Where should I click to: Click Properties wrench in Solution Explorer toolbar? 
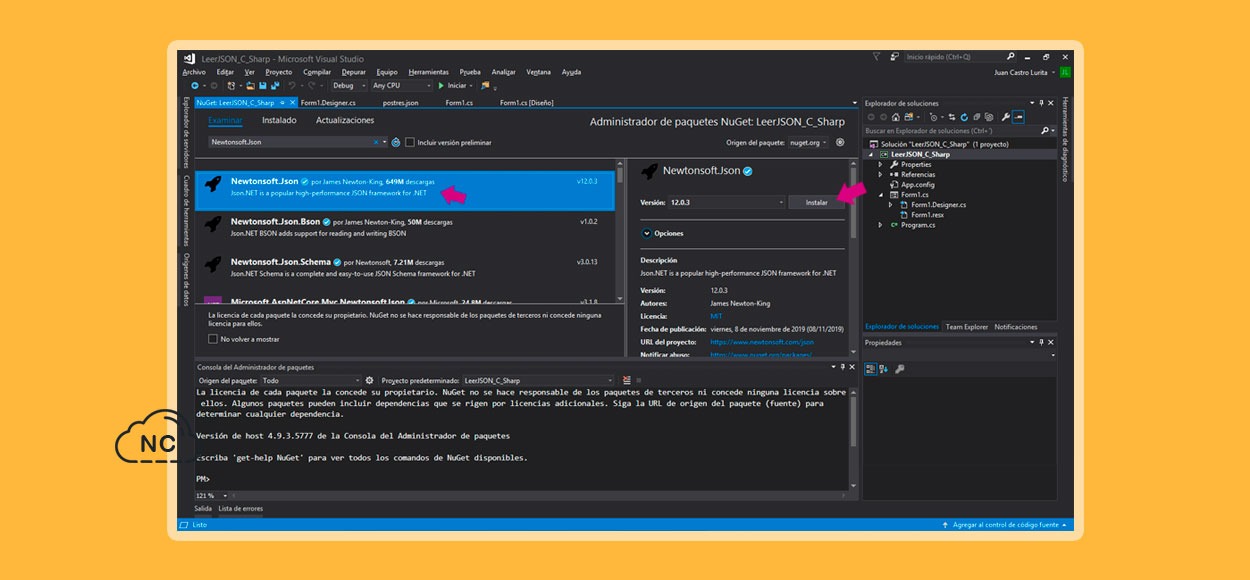[x=1005, y=117]
